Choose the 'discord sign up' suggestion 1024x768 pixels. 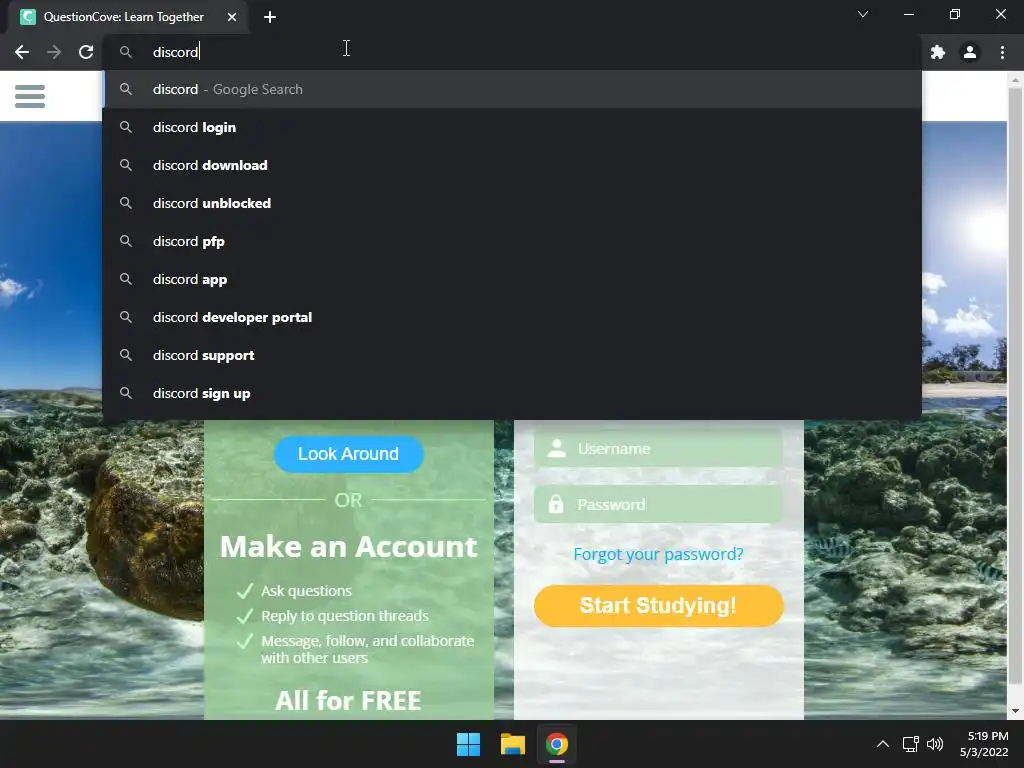[513, 393]
